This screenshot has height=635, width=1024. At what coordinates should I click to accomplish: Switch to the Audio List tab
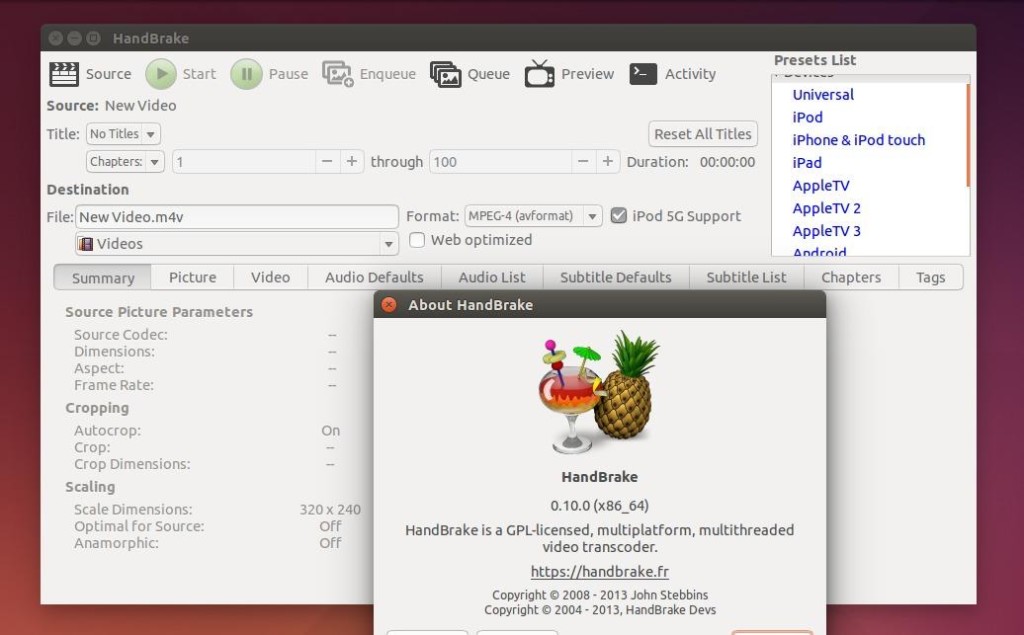492,278
